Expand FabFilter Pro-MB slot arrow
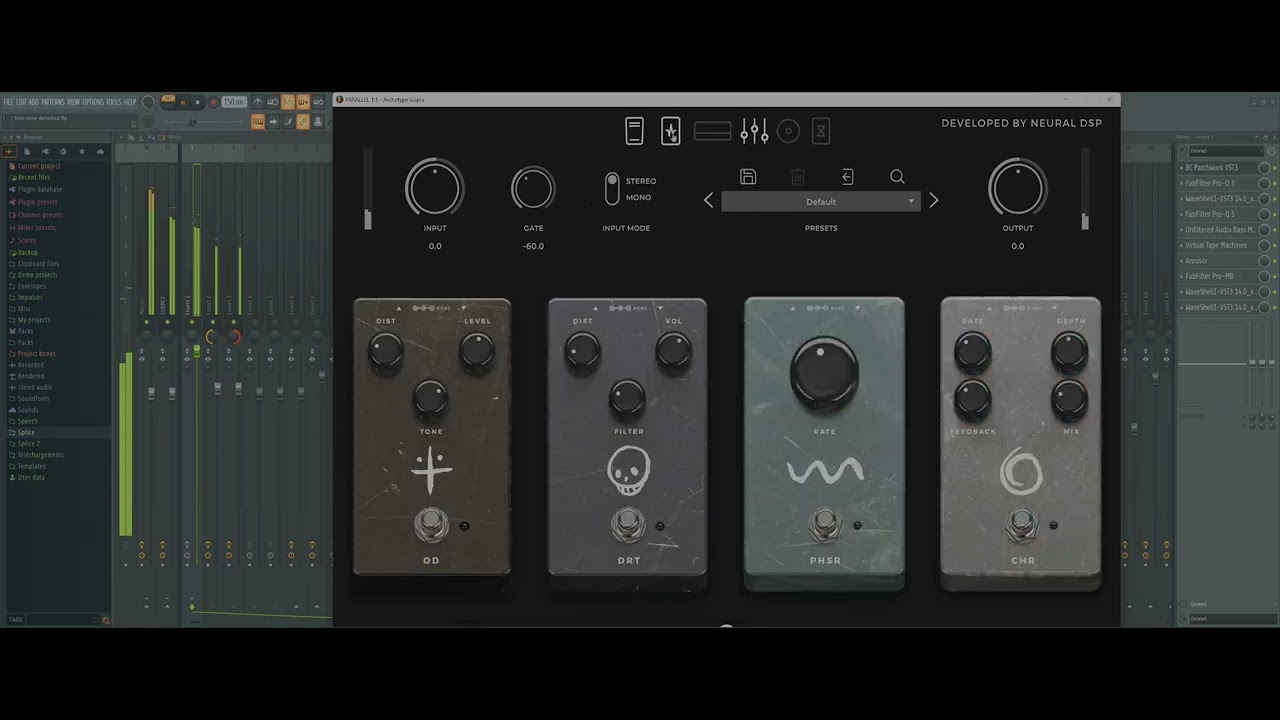 pyautogui.click(x=1181, y=277)
